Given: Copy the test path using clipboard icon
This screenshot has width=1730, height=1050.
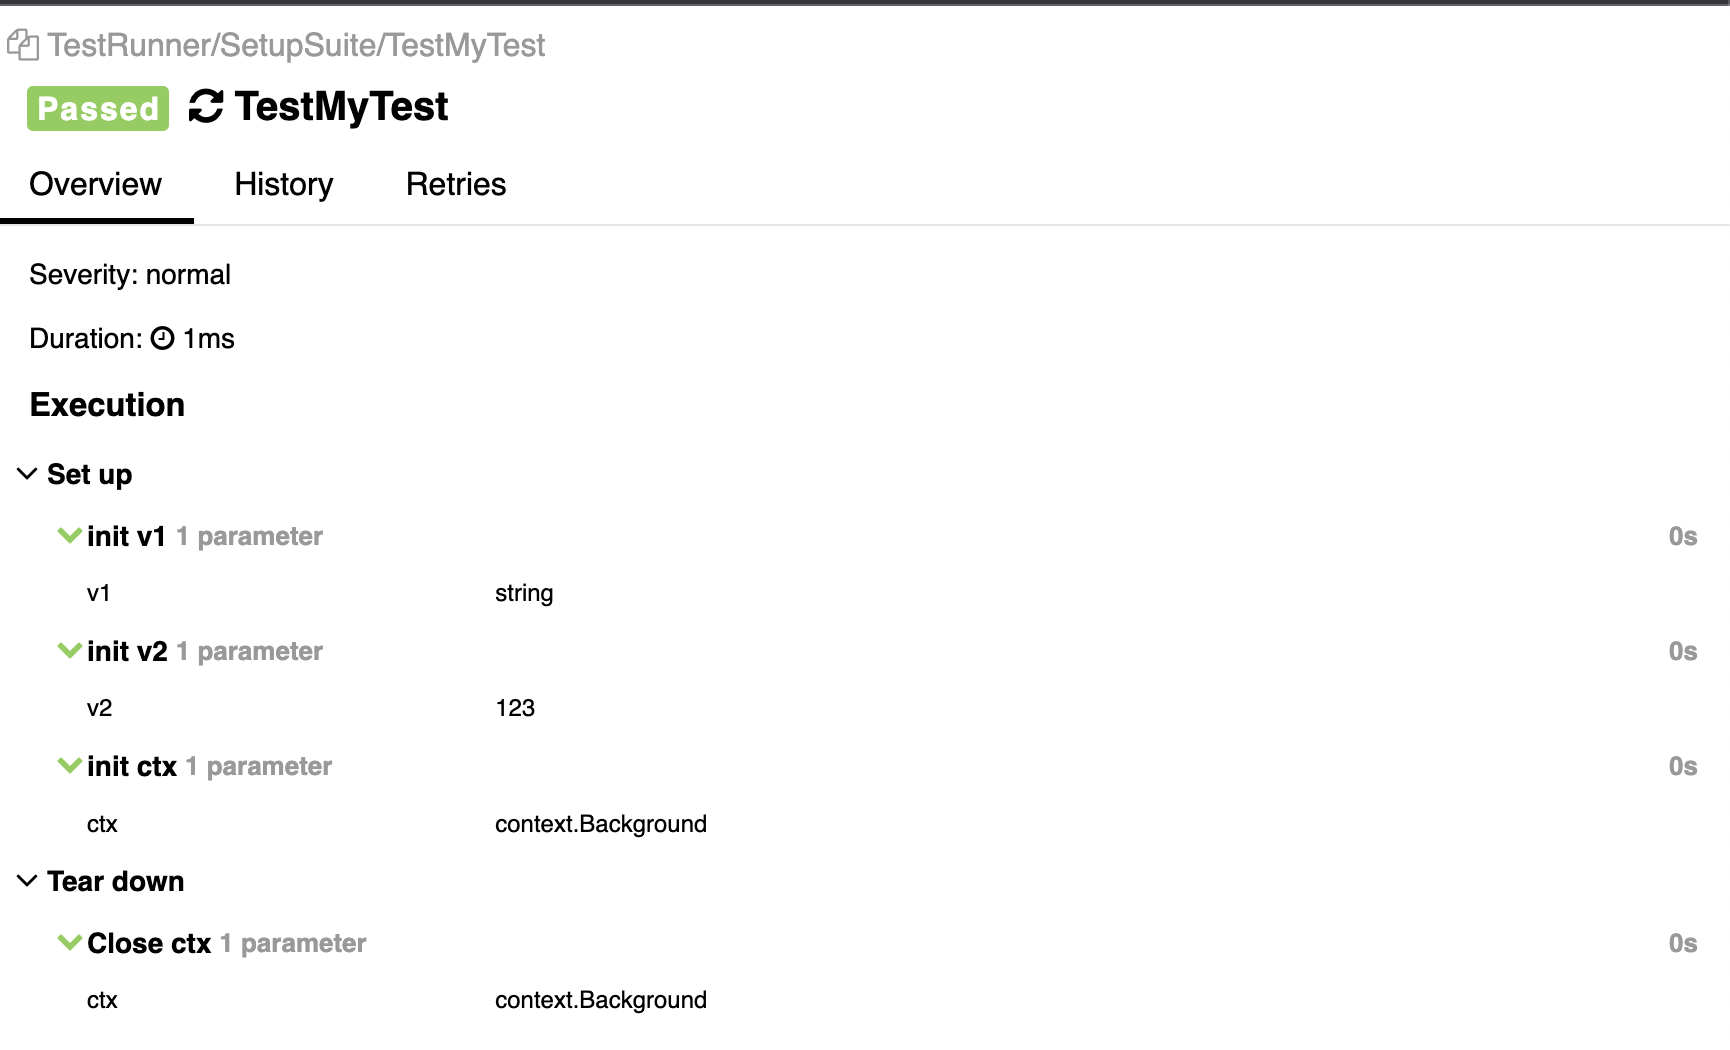Looking at the screenshot, I should coord(23,45).
